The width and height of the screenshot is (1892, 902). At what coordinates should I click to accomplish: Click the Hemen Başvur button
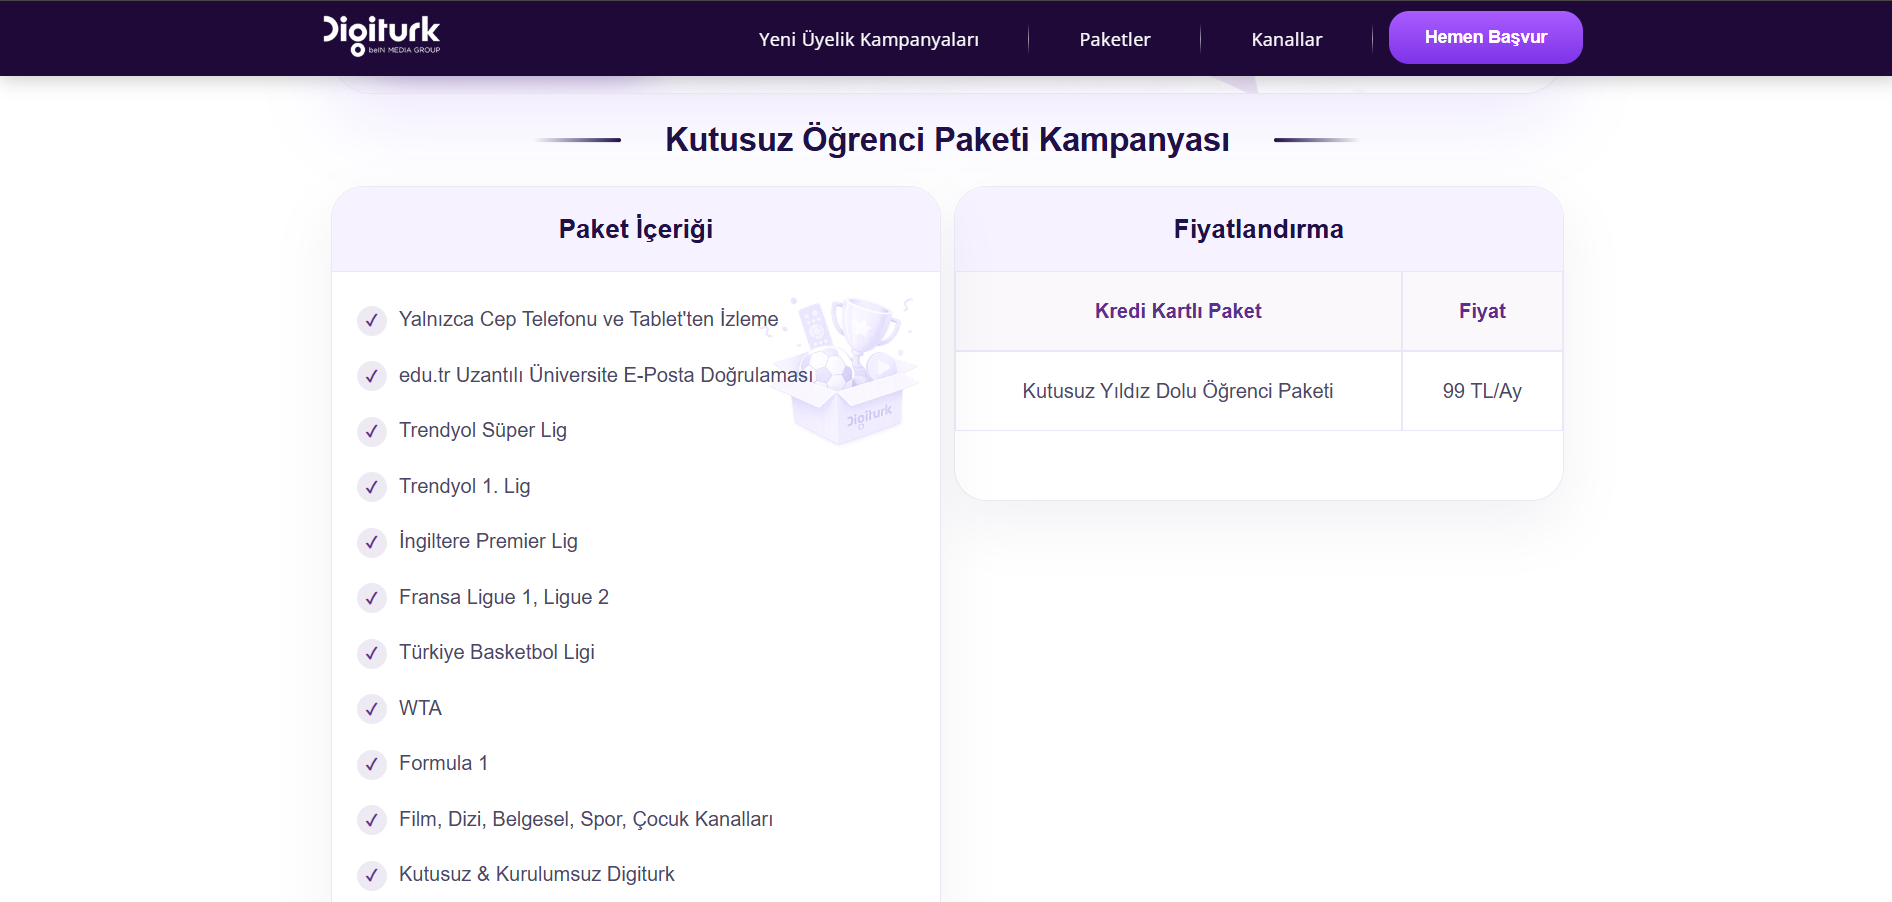click(1485, 38)
